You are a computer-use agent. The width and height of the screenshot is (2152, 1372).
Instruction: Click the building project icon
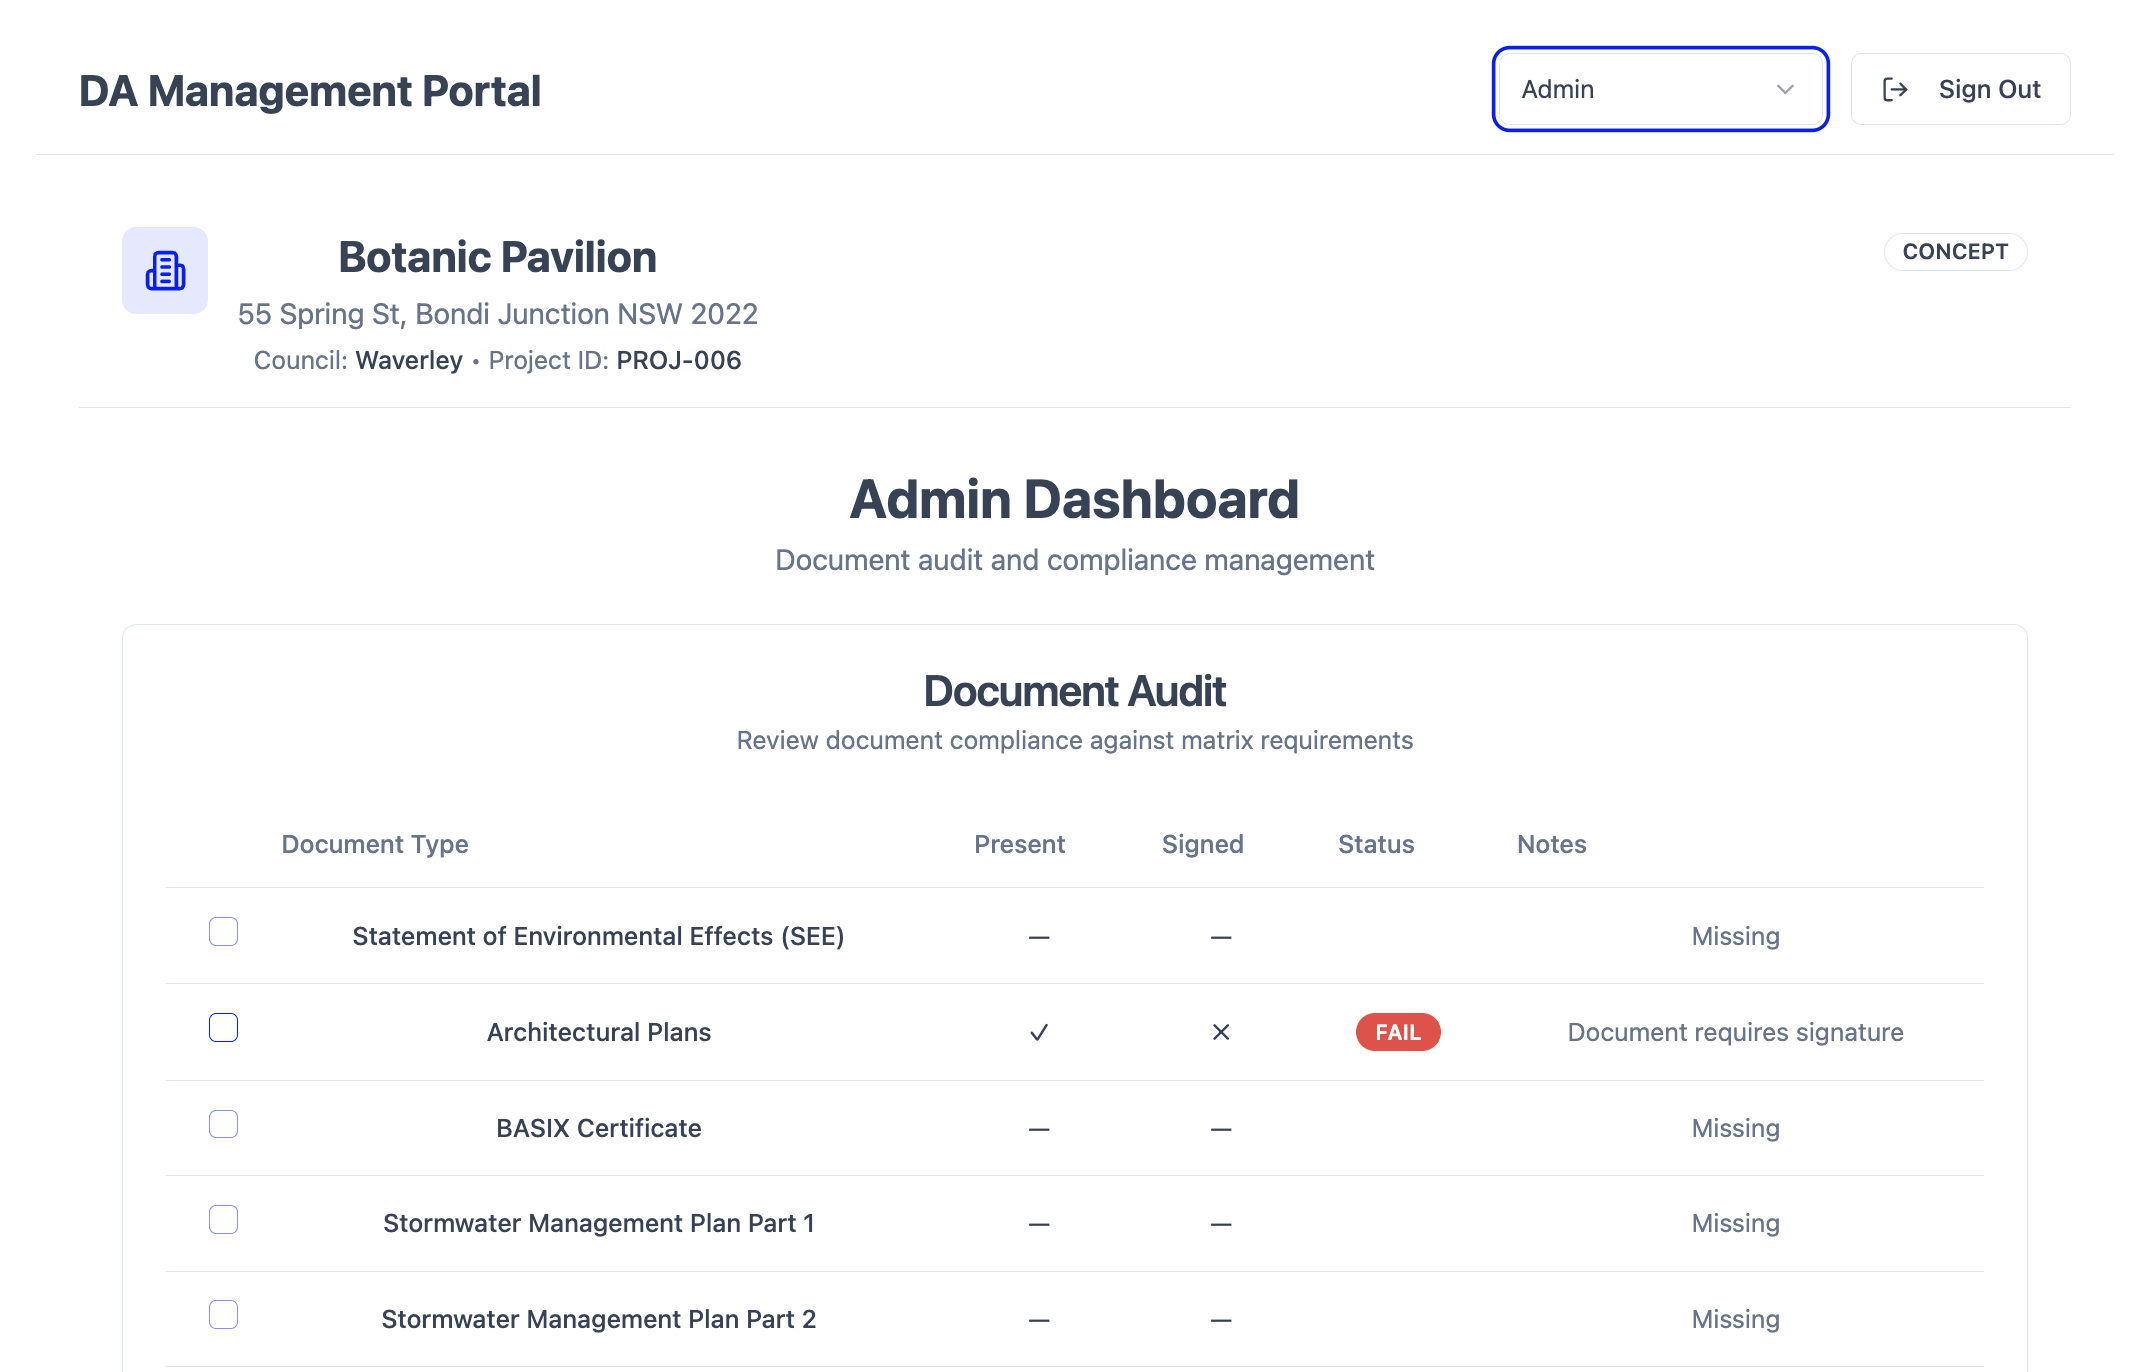tap(165, 271)
